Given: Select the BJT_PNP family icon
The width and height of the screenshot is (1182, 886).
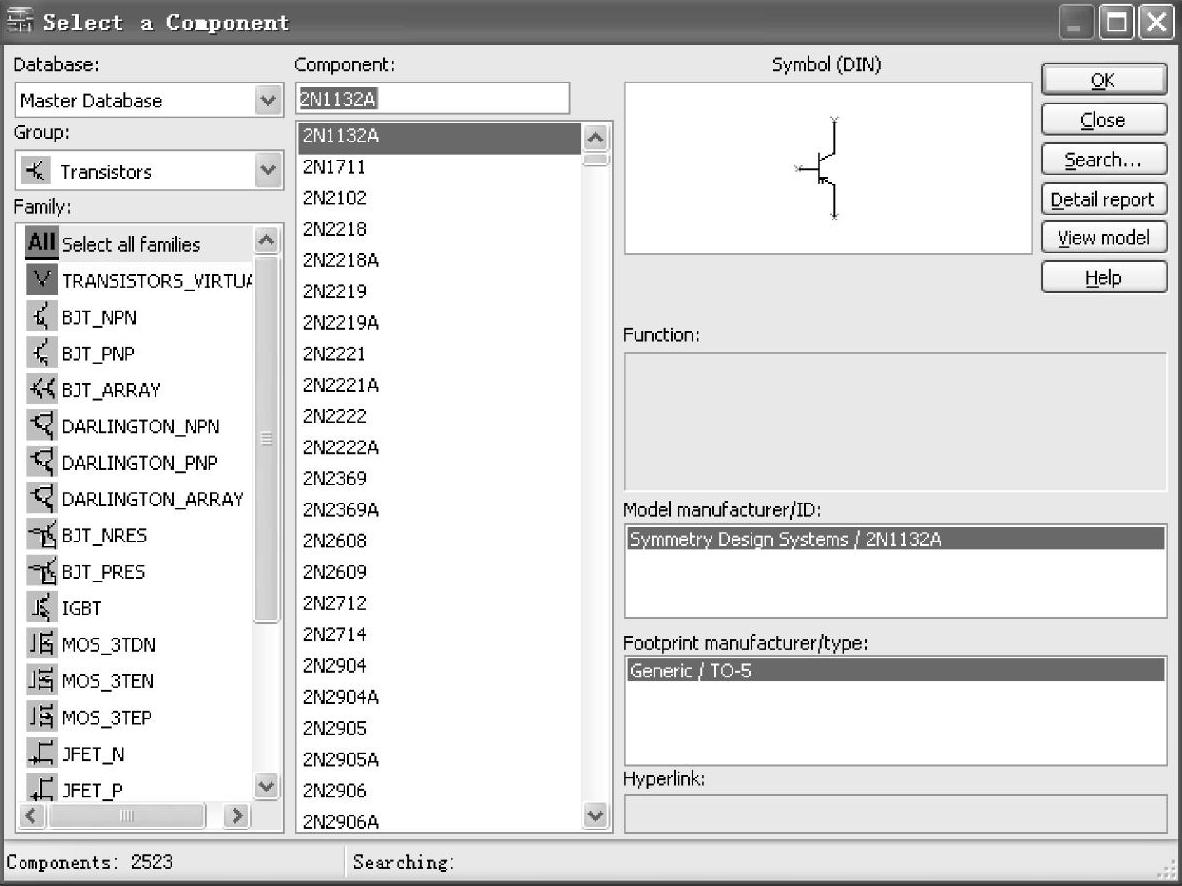Looking at the screenshot, I should click(41, 354).
